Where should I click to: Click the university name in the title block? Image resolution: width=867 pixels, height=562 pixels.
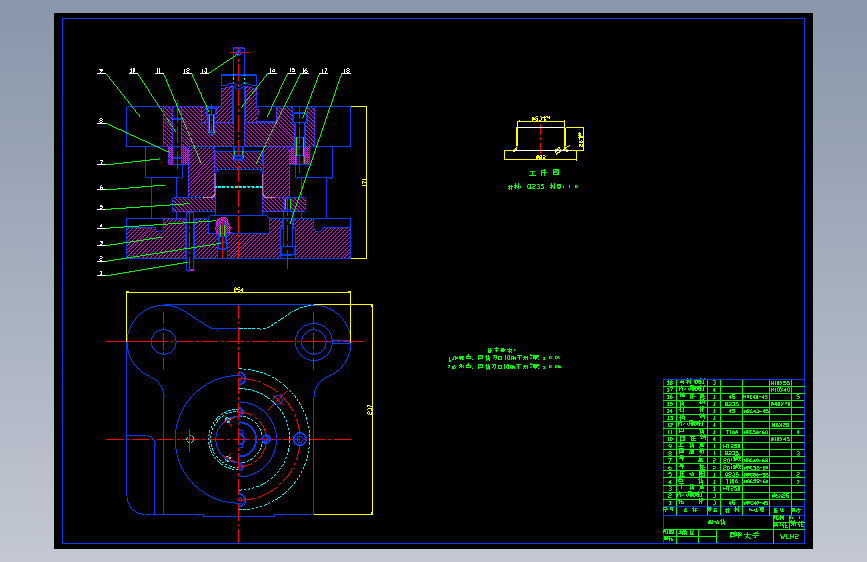(744, 535)
